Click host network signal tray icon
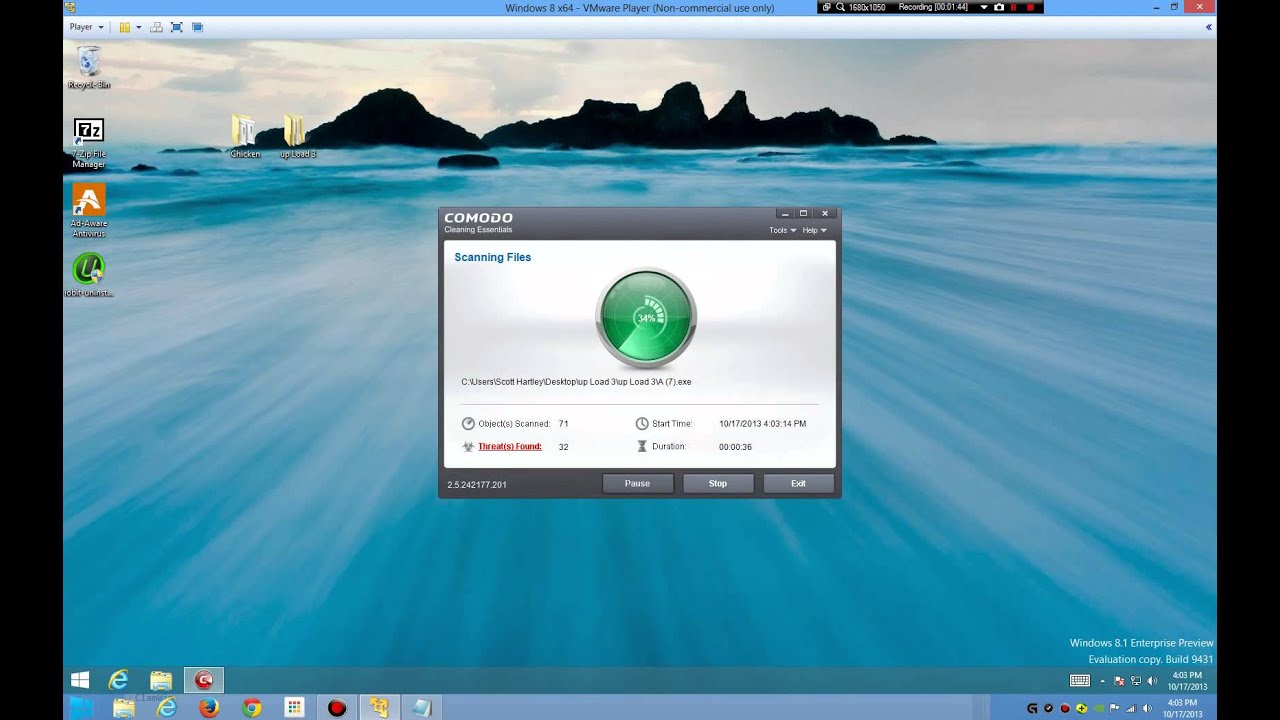This screenshot has width=1280, height=720. tap(1131, 708)
